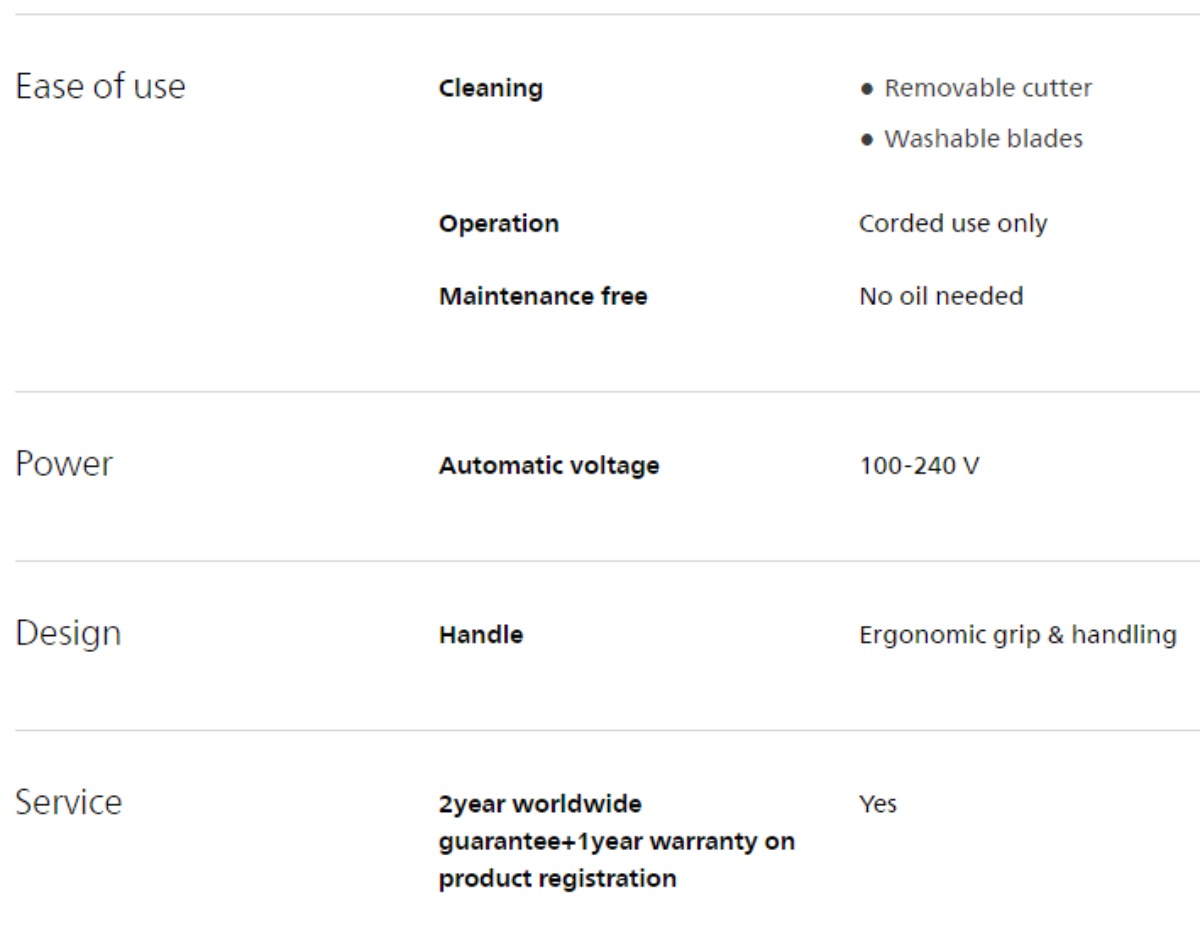The image size is (1200, 935).
Task: Click the No oil needed text
Action: click(x=941, y=296)
